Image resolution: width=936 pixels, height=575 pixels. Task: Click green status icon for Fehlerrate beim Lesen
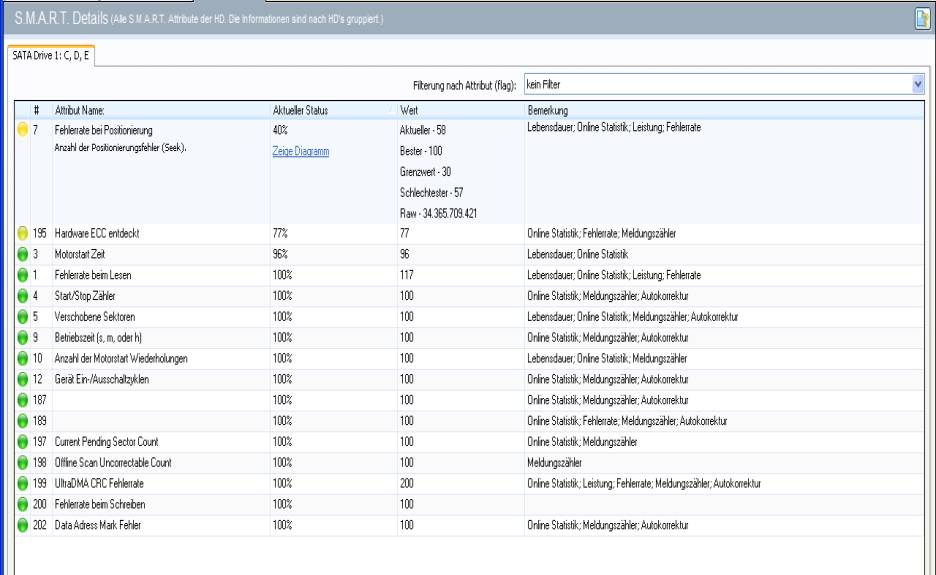22,275
